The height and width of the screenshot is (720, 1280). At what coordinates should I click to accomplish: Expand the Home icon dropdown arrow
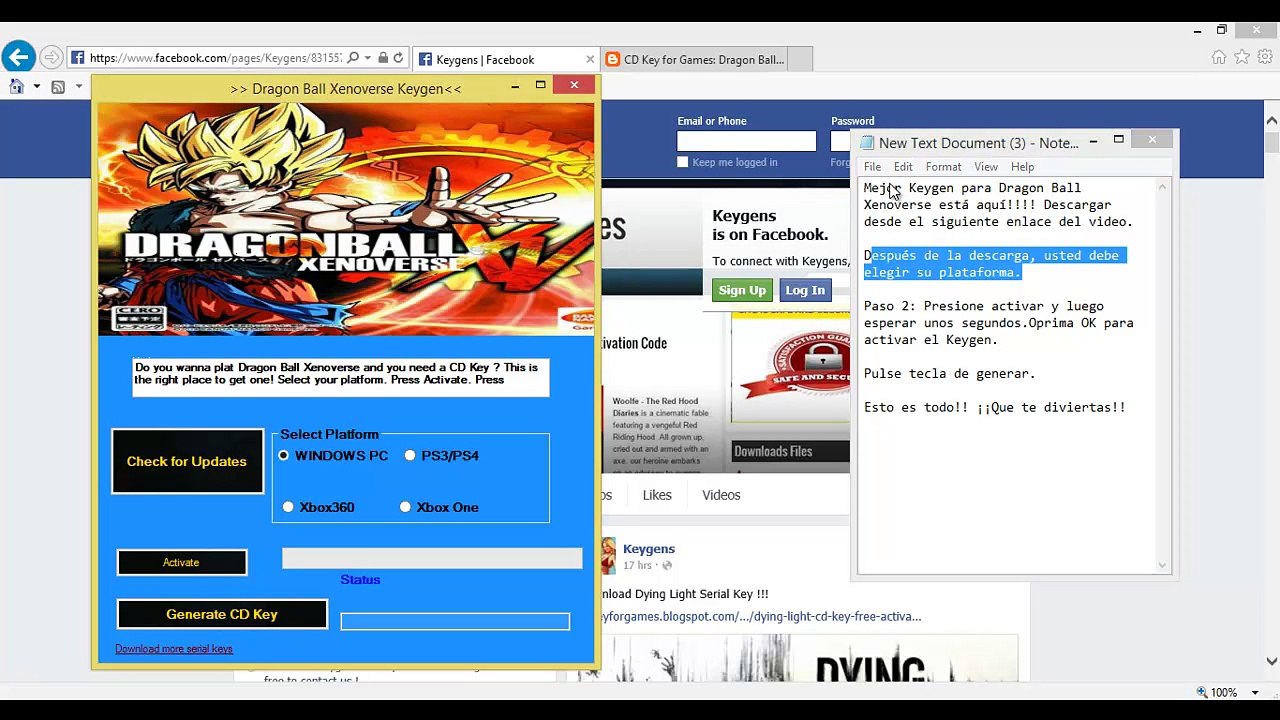coord(37,87)
